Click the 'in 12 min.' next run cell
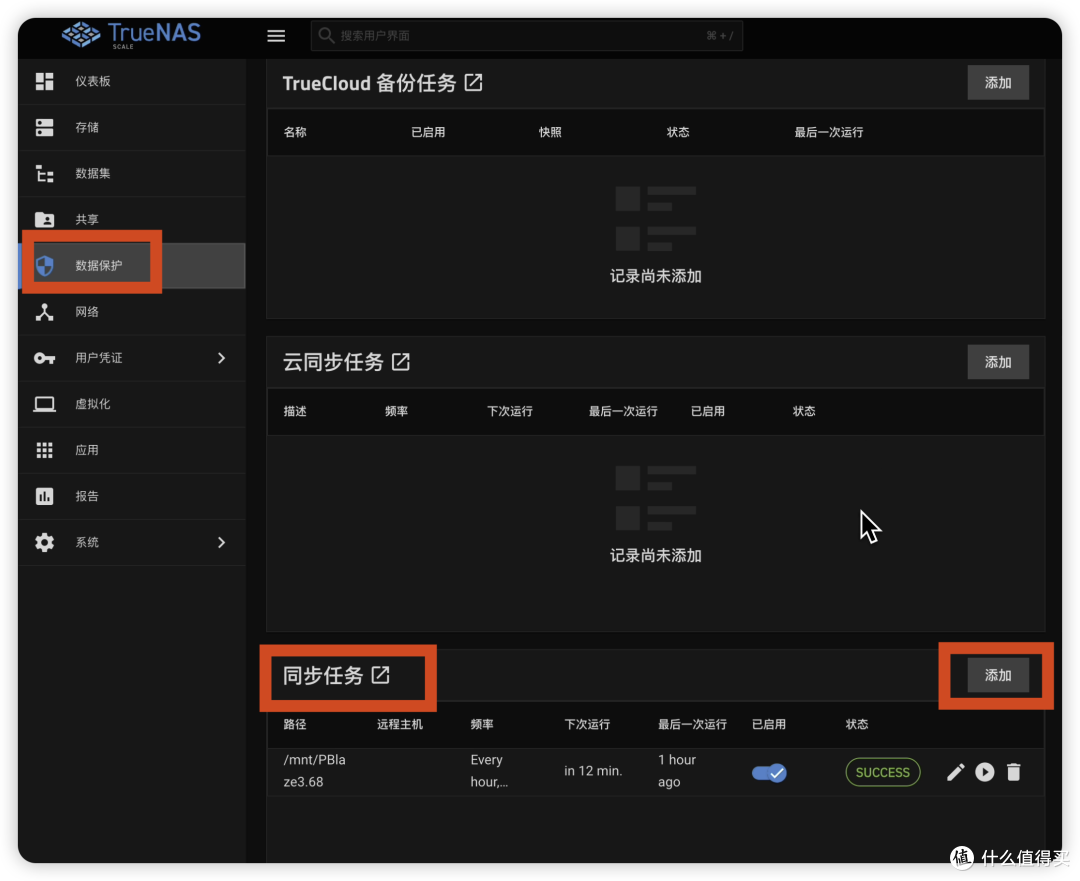 coord(593,771)
